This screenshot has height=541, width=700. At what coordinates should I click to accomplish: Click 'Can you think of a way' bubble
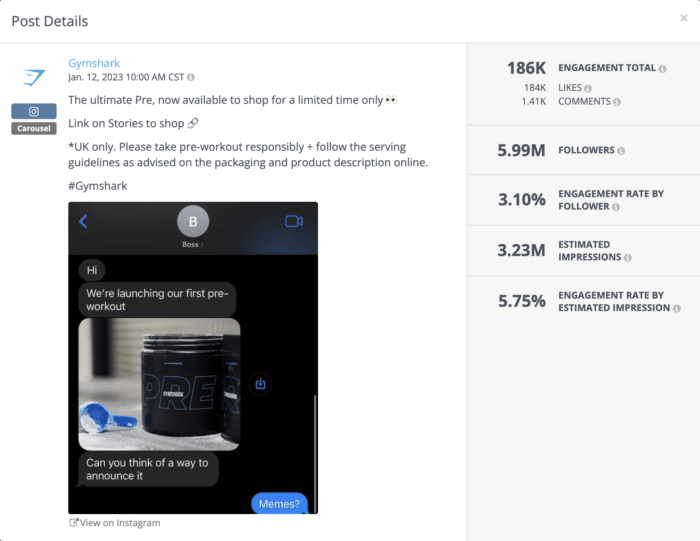(149, 469)
